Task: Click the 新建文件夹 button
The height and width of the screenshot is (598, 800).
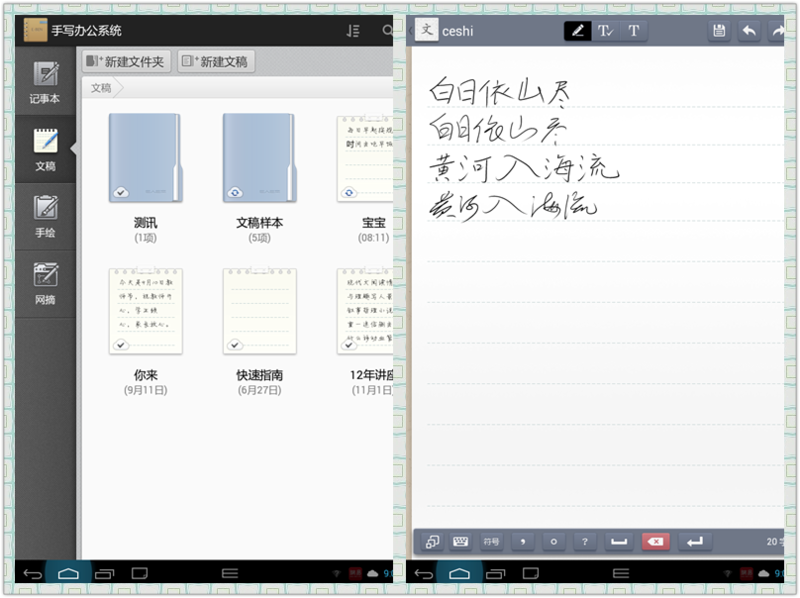Action: (126, 62)
